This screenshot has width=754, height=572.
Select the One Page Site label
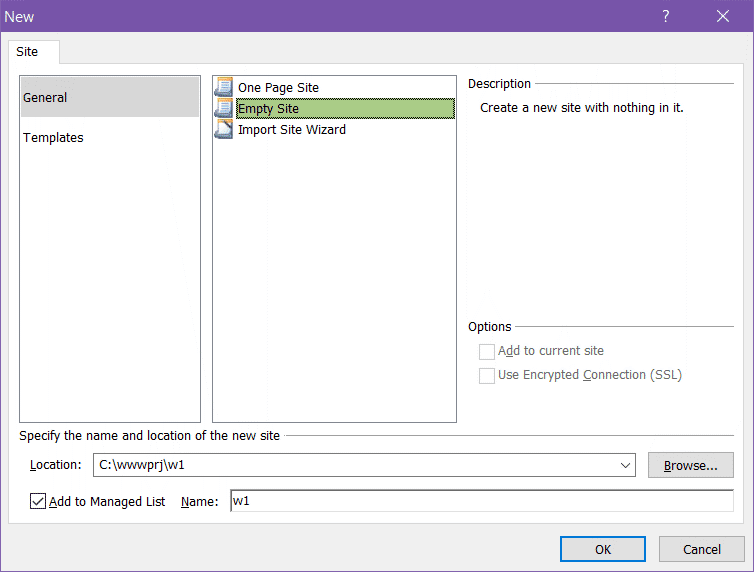[x=278, y=88]
